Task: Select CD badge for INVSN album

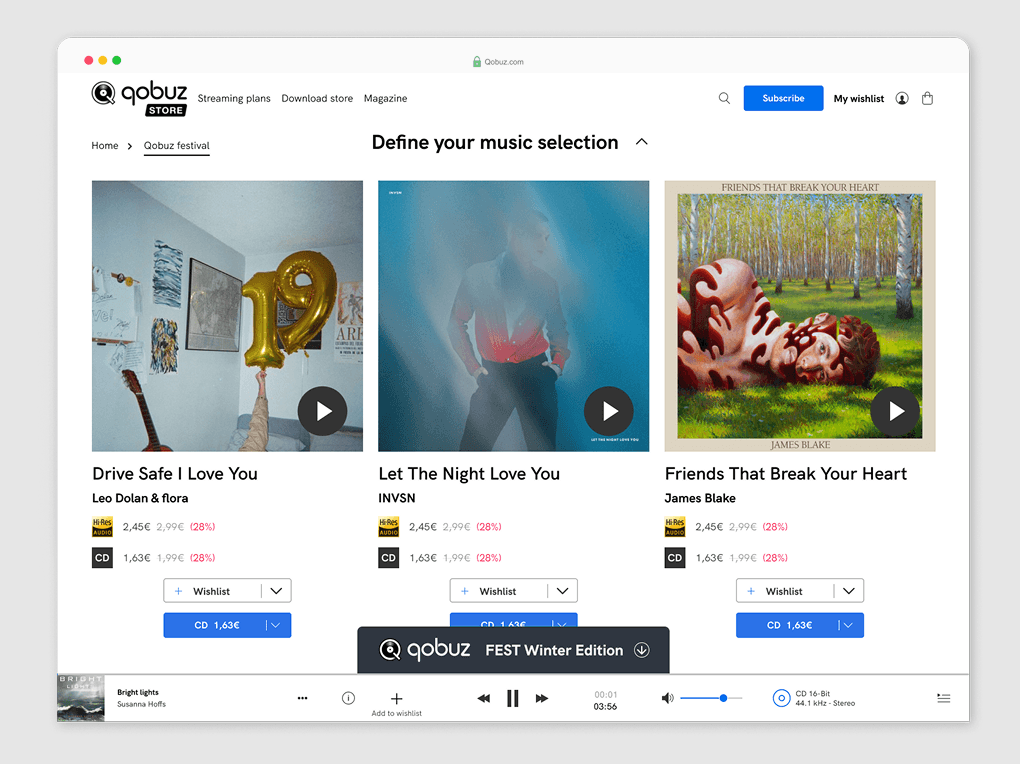Action: pyautogui.click(x=388, y=558)
